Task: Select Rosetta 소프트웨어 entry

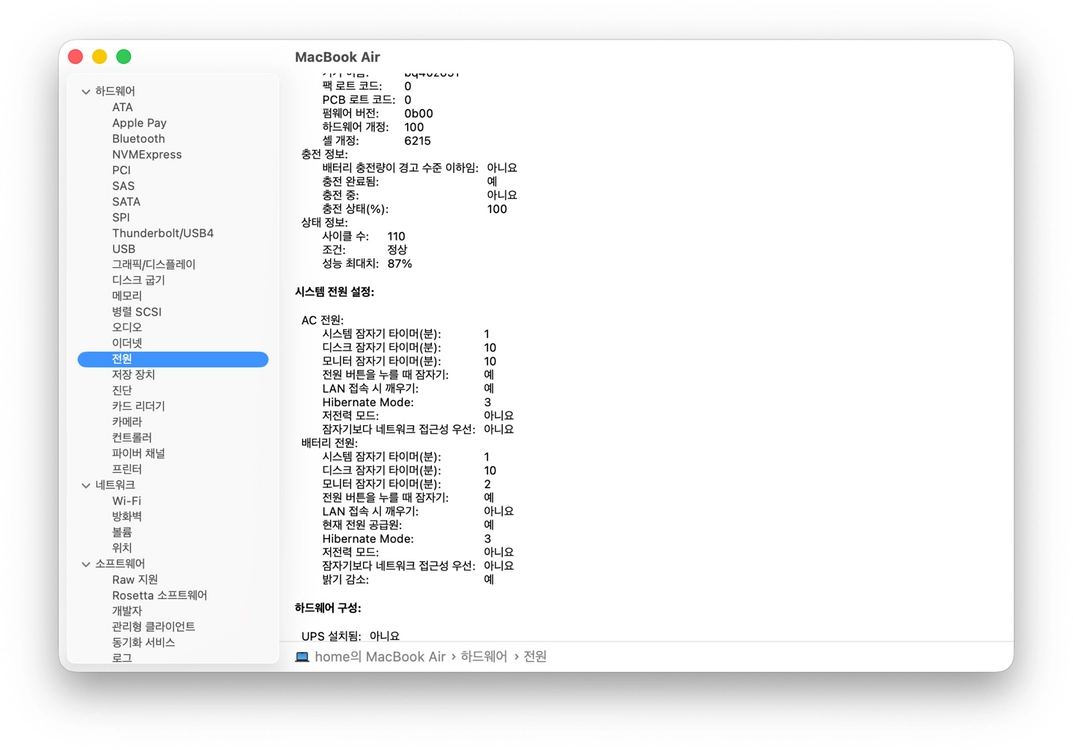Action: [x=159, y=596]
